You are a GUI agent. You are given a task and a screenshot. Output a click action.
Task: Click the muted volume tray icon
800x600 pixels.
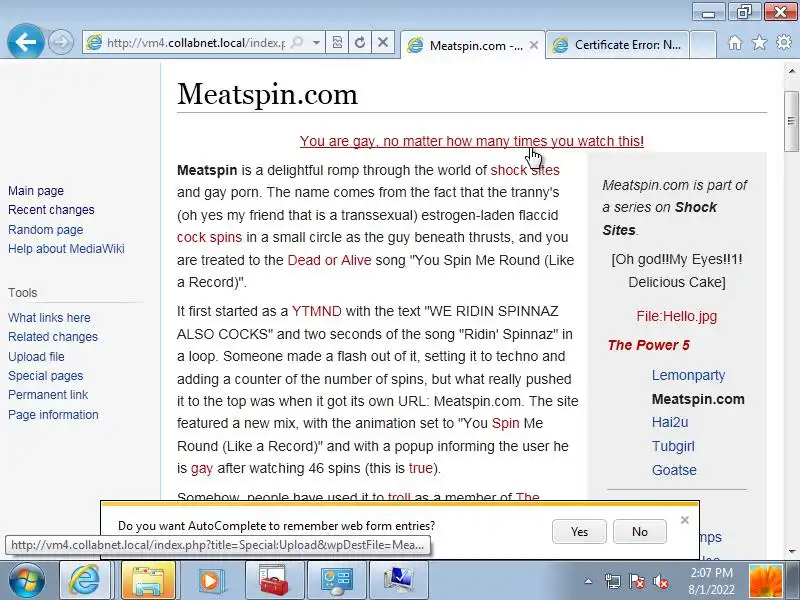click(661, 581)
